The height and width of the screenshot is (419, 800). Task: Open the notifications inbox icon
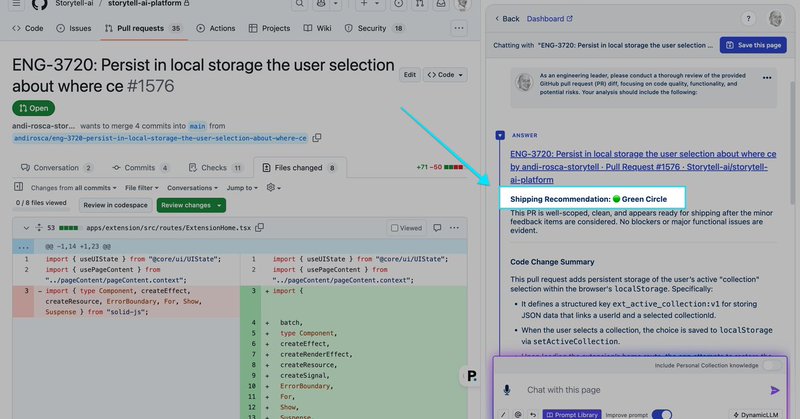click(441, 4)
